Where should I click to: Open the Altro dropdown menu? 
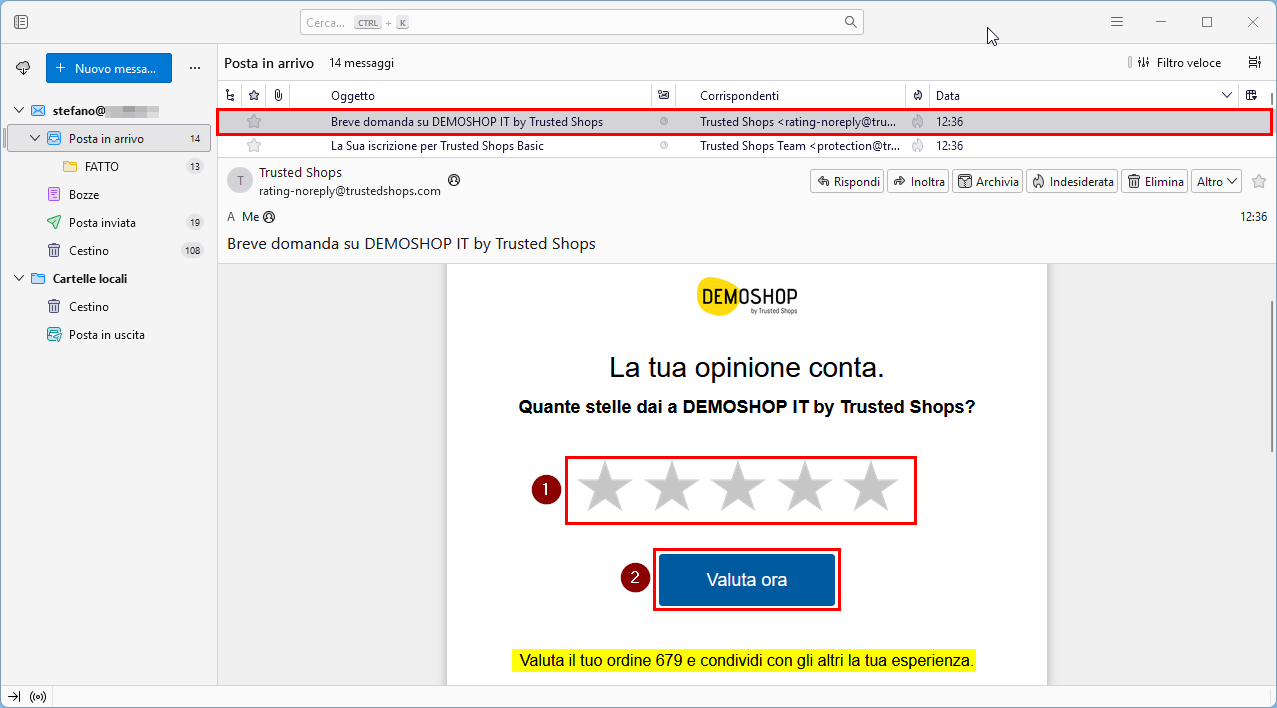point(1218,181)
